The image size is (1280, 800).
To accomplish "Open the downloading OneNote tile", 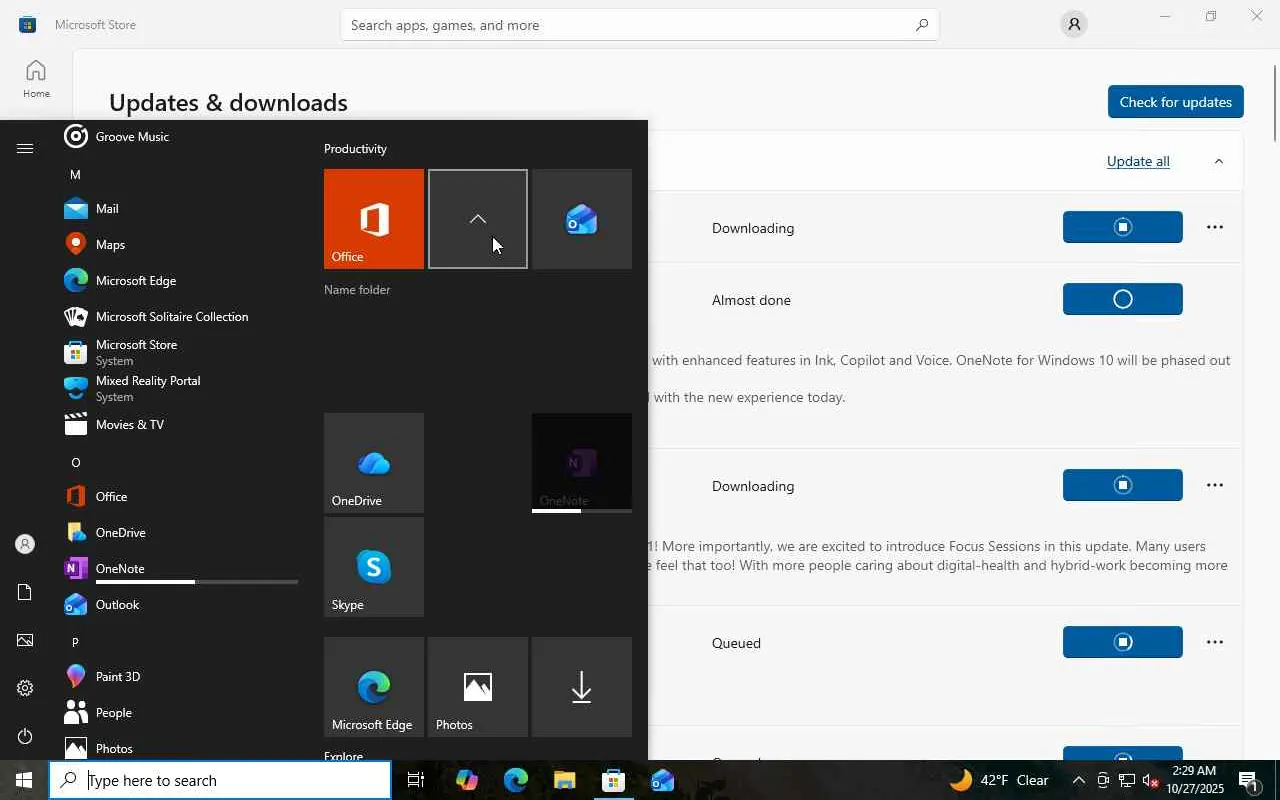I will tap(582, 463).
